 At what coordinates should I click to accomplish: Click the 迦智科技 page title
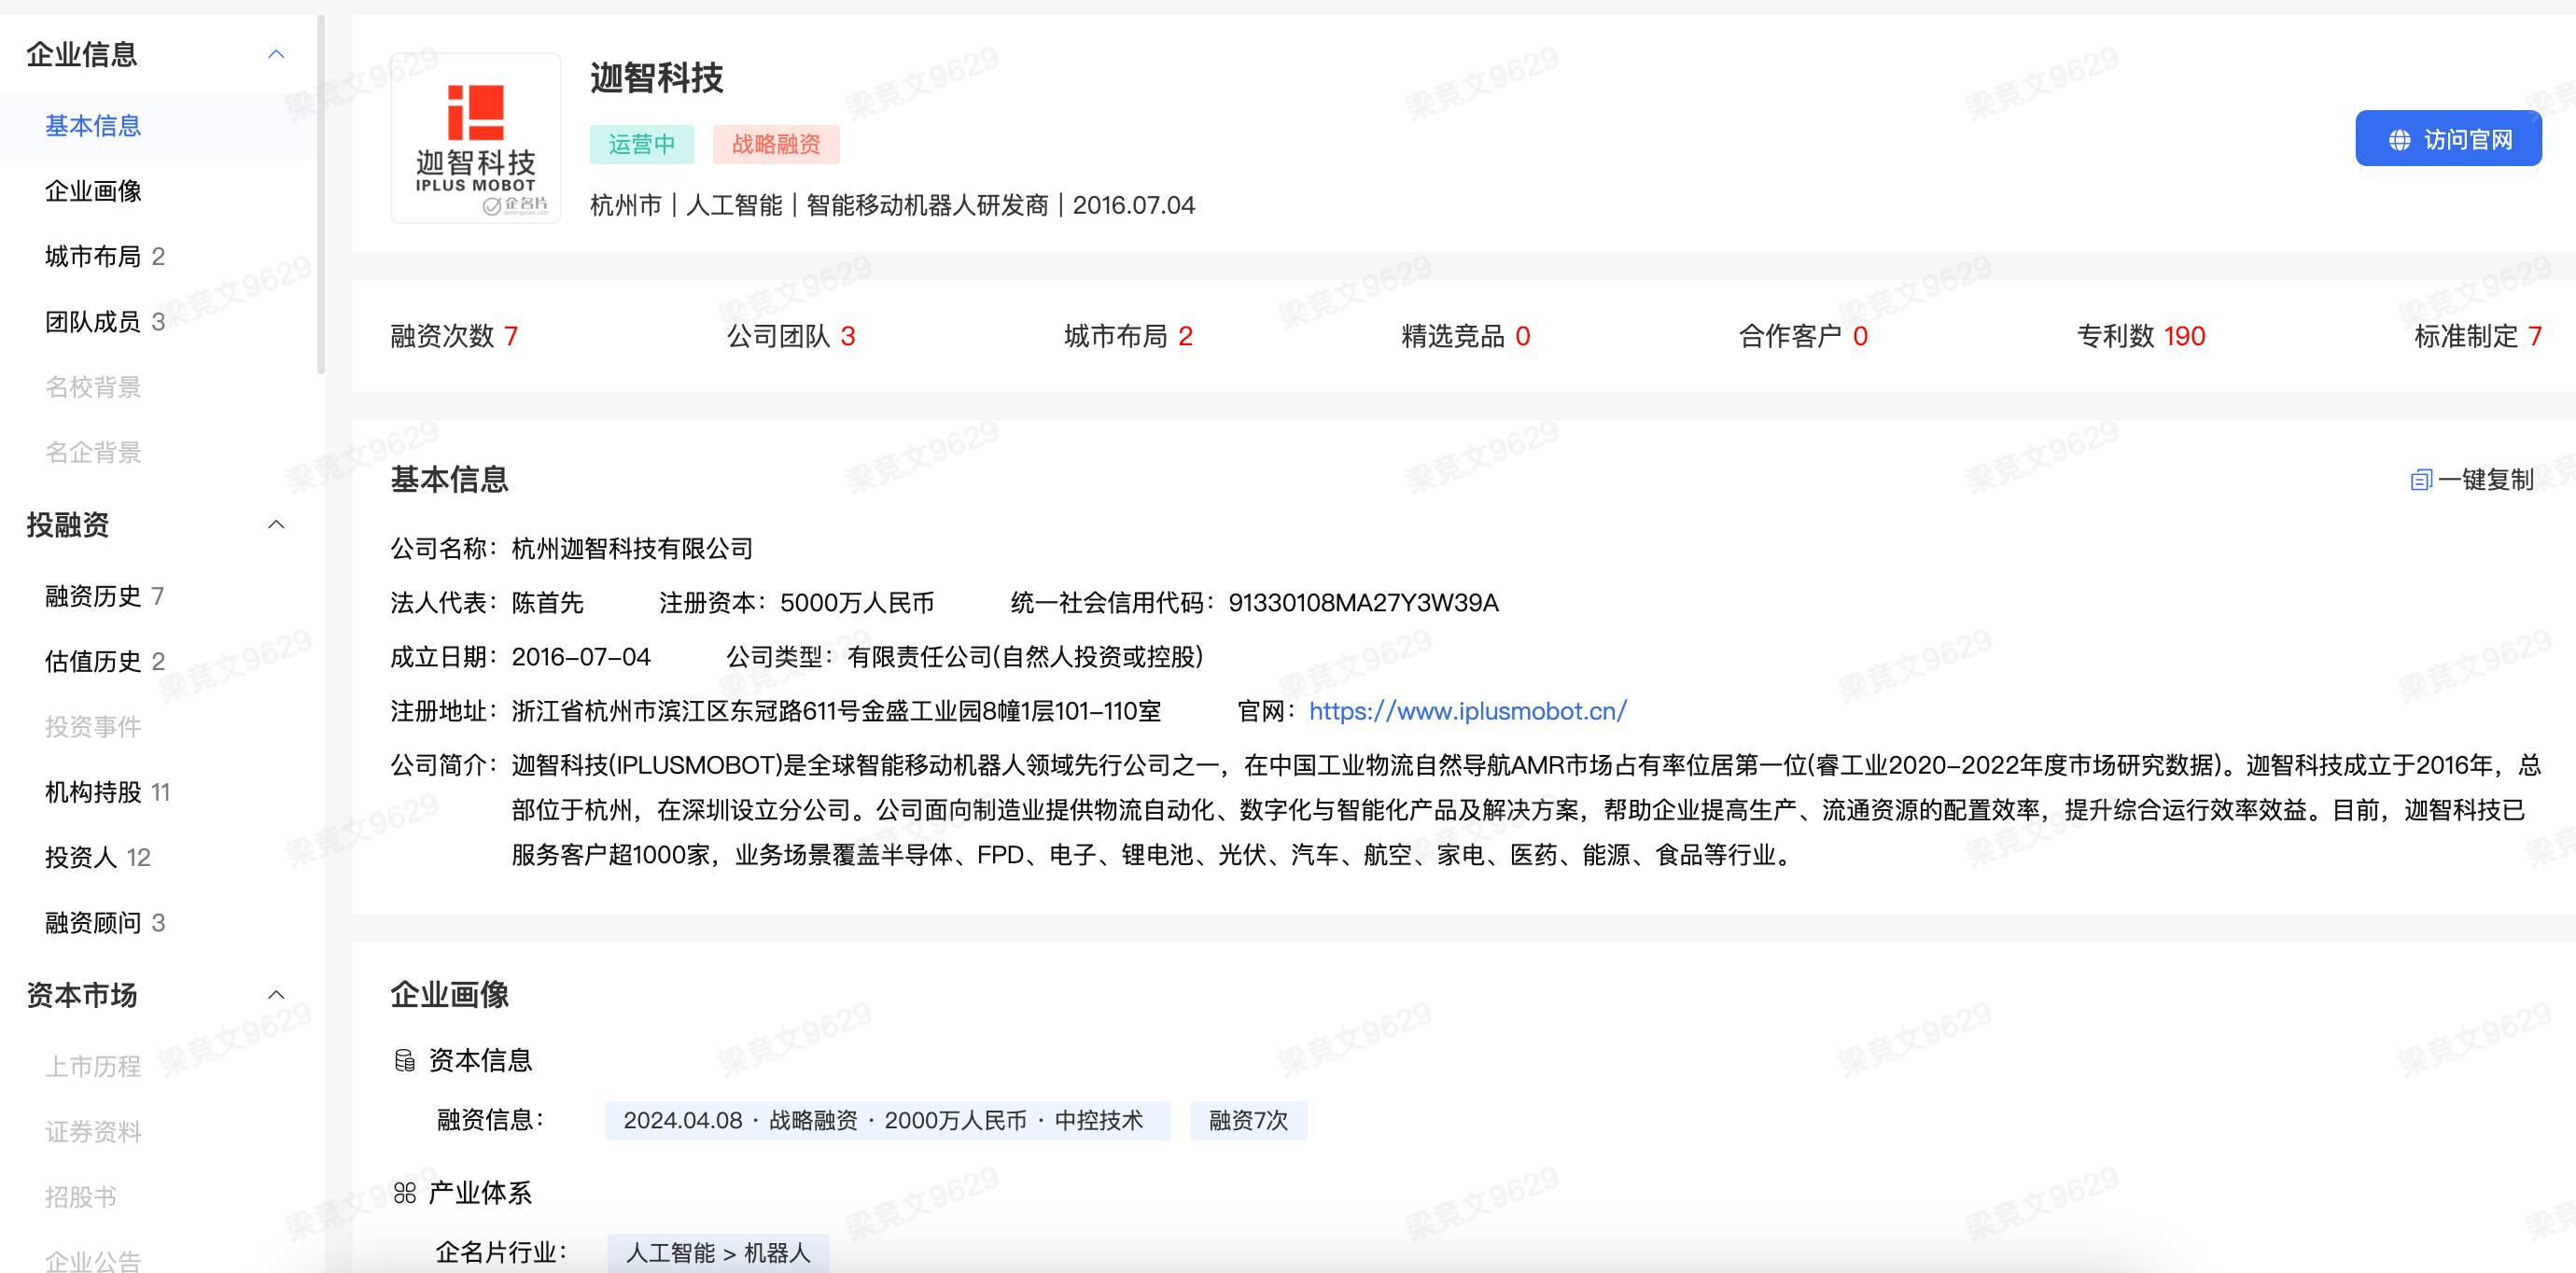(656, 78)
